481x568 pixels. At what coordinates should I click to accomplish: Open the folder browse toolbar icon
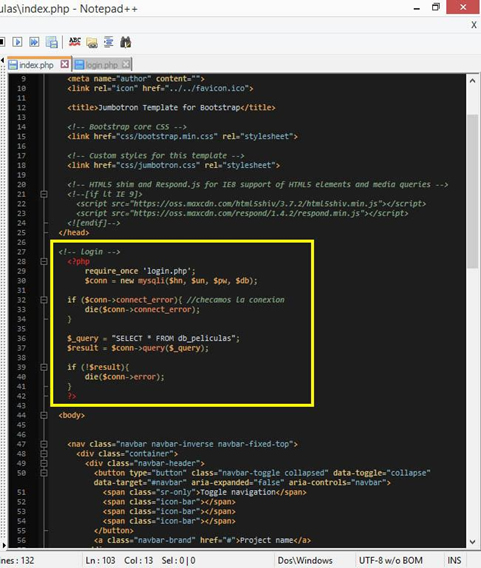pos(92,43)
